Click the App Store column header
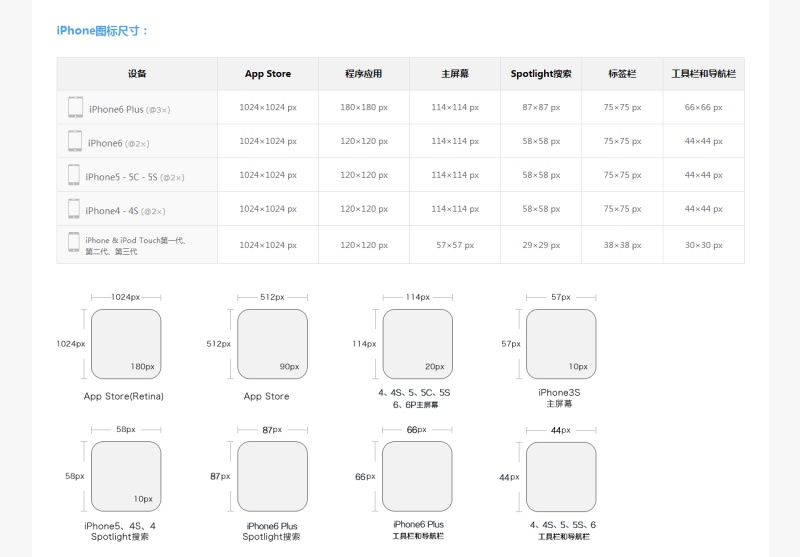800x557 pixels. (x=268, y=73)
